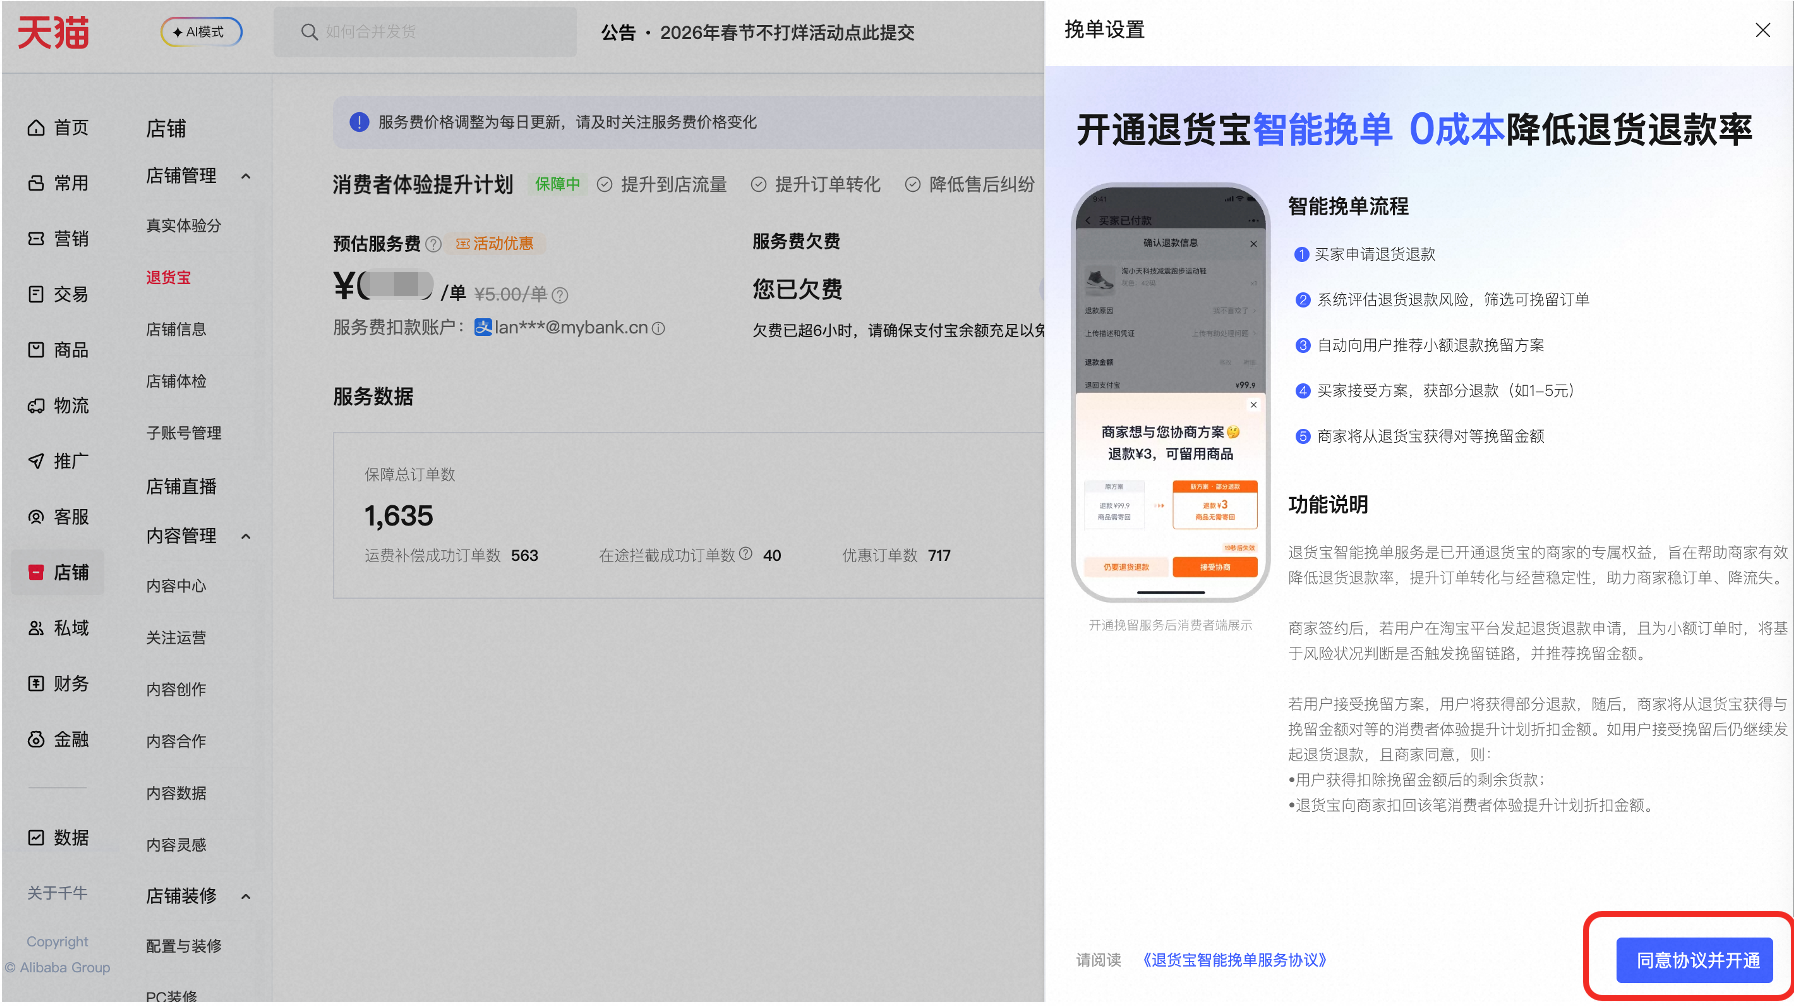Screen dimensions: 1794x1006
Task: Select 店铺 in main sidebar
Action: click(x=58, y=573)
